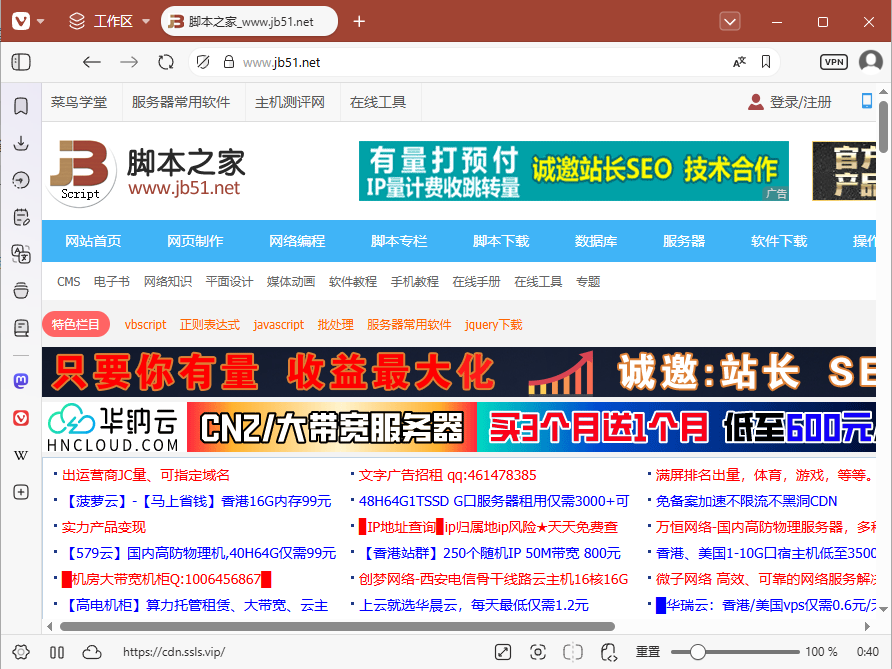This screenshot has height=669, width=892.
Task: Open the user profile avatar
Action: (871, 61)
